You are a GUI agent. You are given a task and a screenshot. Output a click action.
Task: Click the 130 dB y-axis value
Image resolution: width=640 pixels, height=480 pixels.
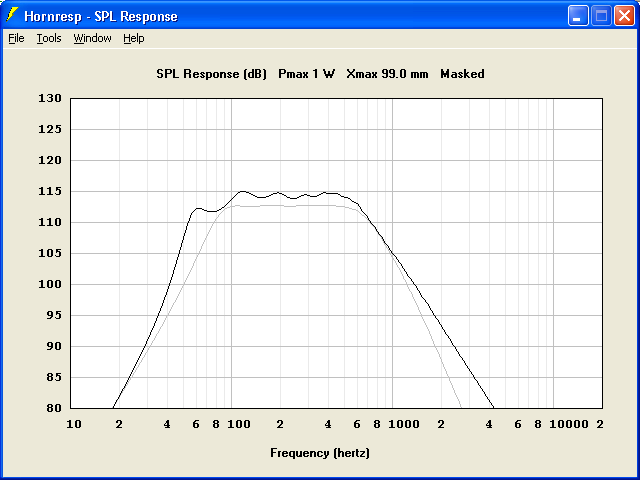point(50,98)
